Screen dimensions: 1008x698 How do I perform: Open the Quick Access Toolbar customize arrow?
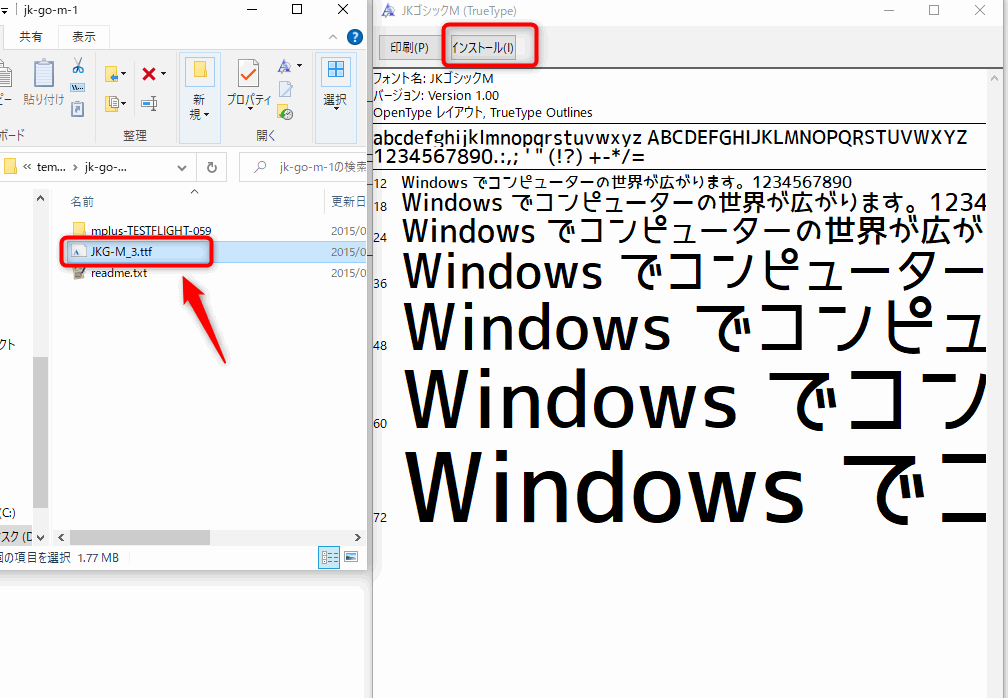(5, 11)
